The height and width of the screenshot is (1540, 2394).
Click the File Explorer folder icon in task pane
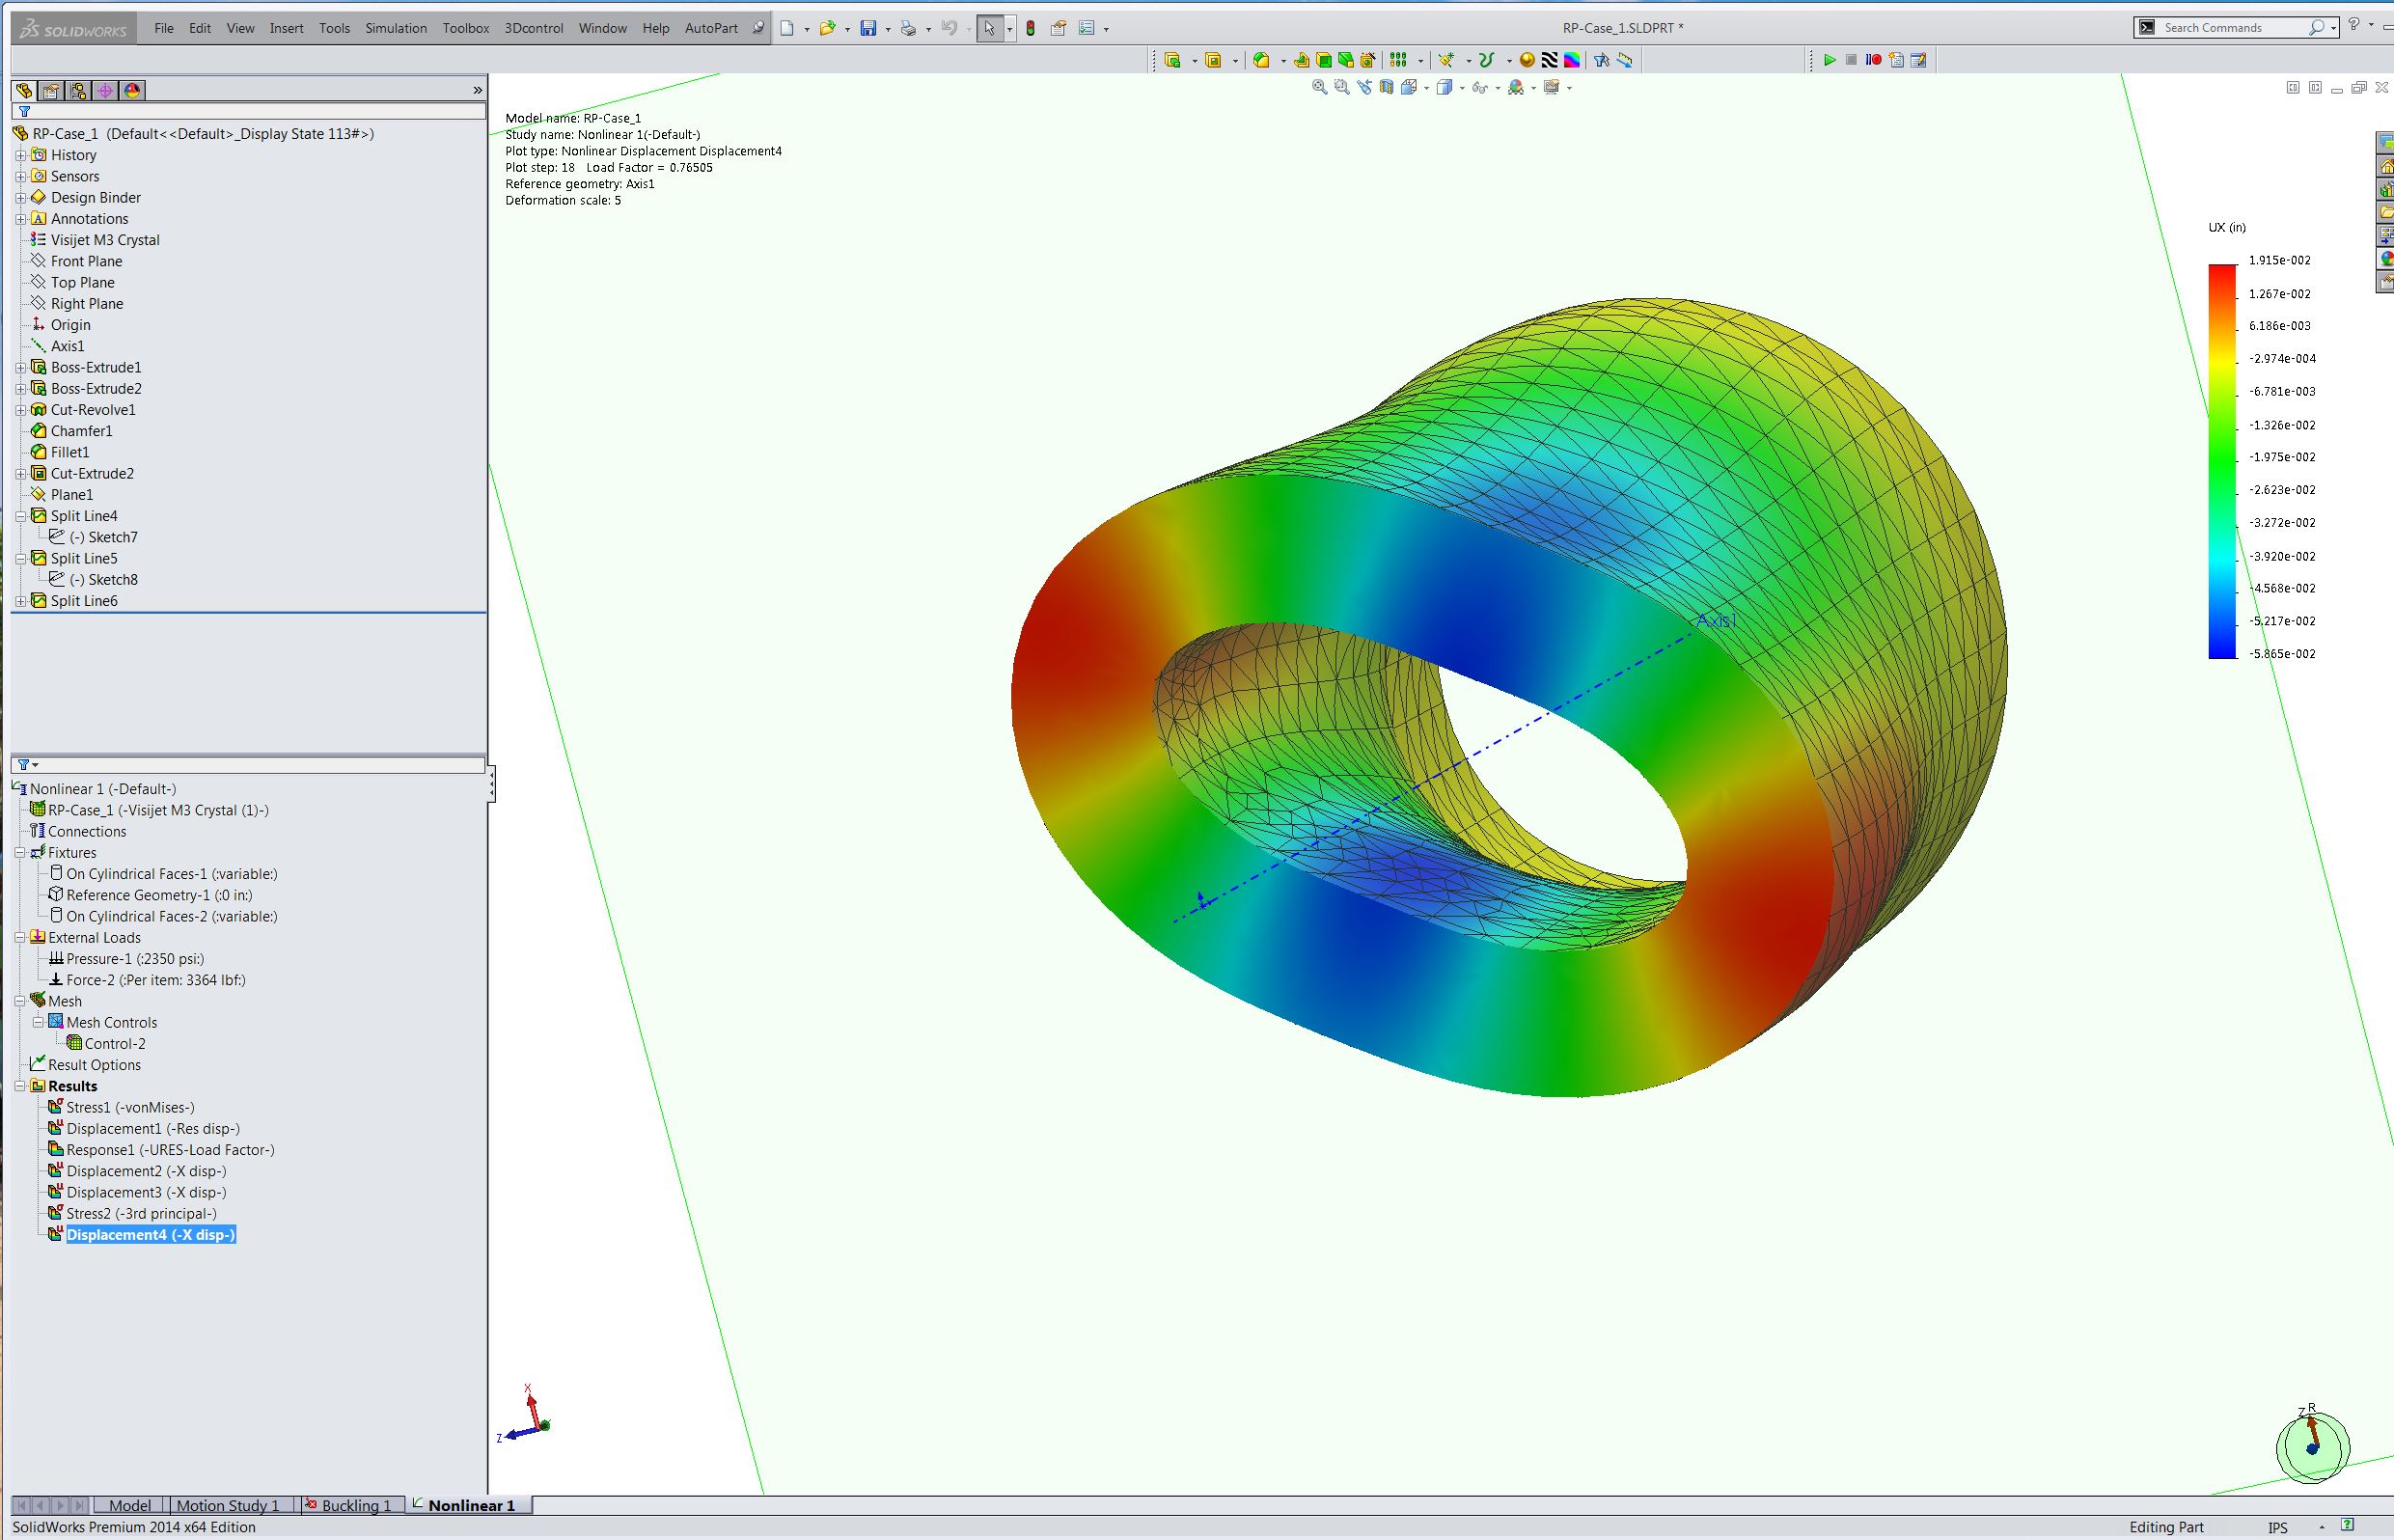(2385, 212)
